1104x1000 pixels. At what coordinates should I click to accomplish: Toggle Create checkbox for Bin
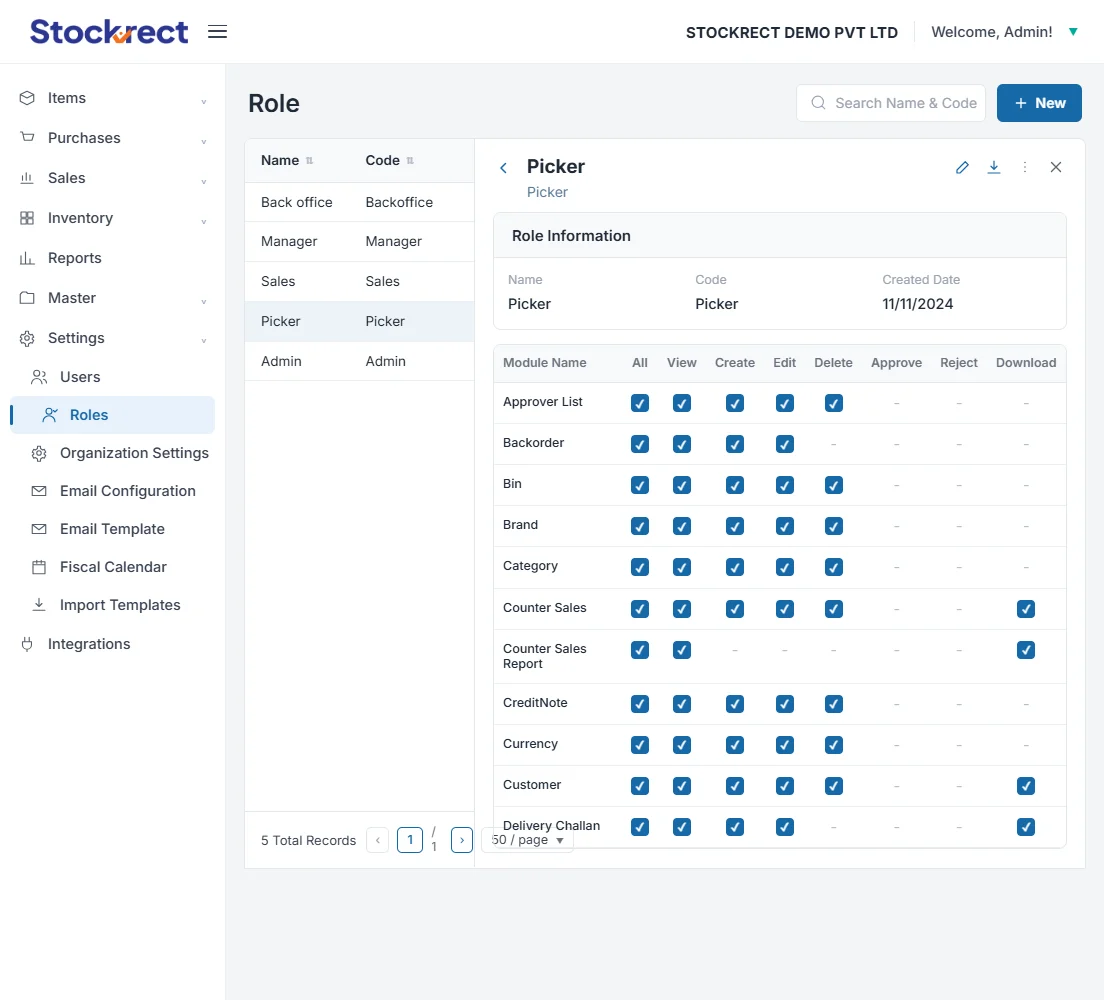(734, 485)
